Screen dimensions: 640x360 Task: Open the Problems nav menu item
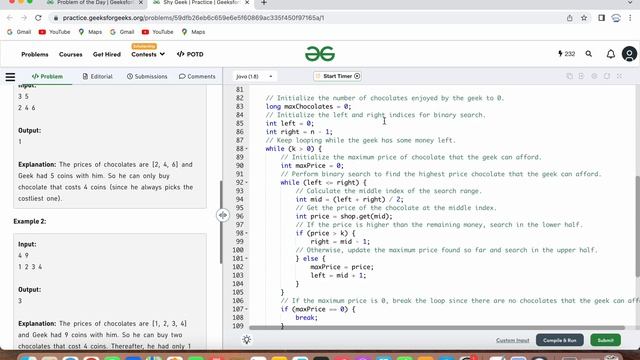coord(35,54)
